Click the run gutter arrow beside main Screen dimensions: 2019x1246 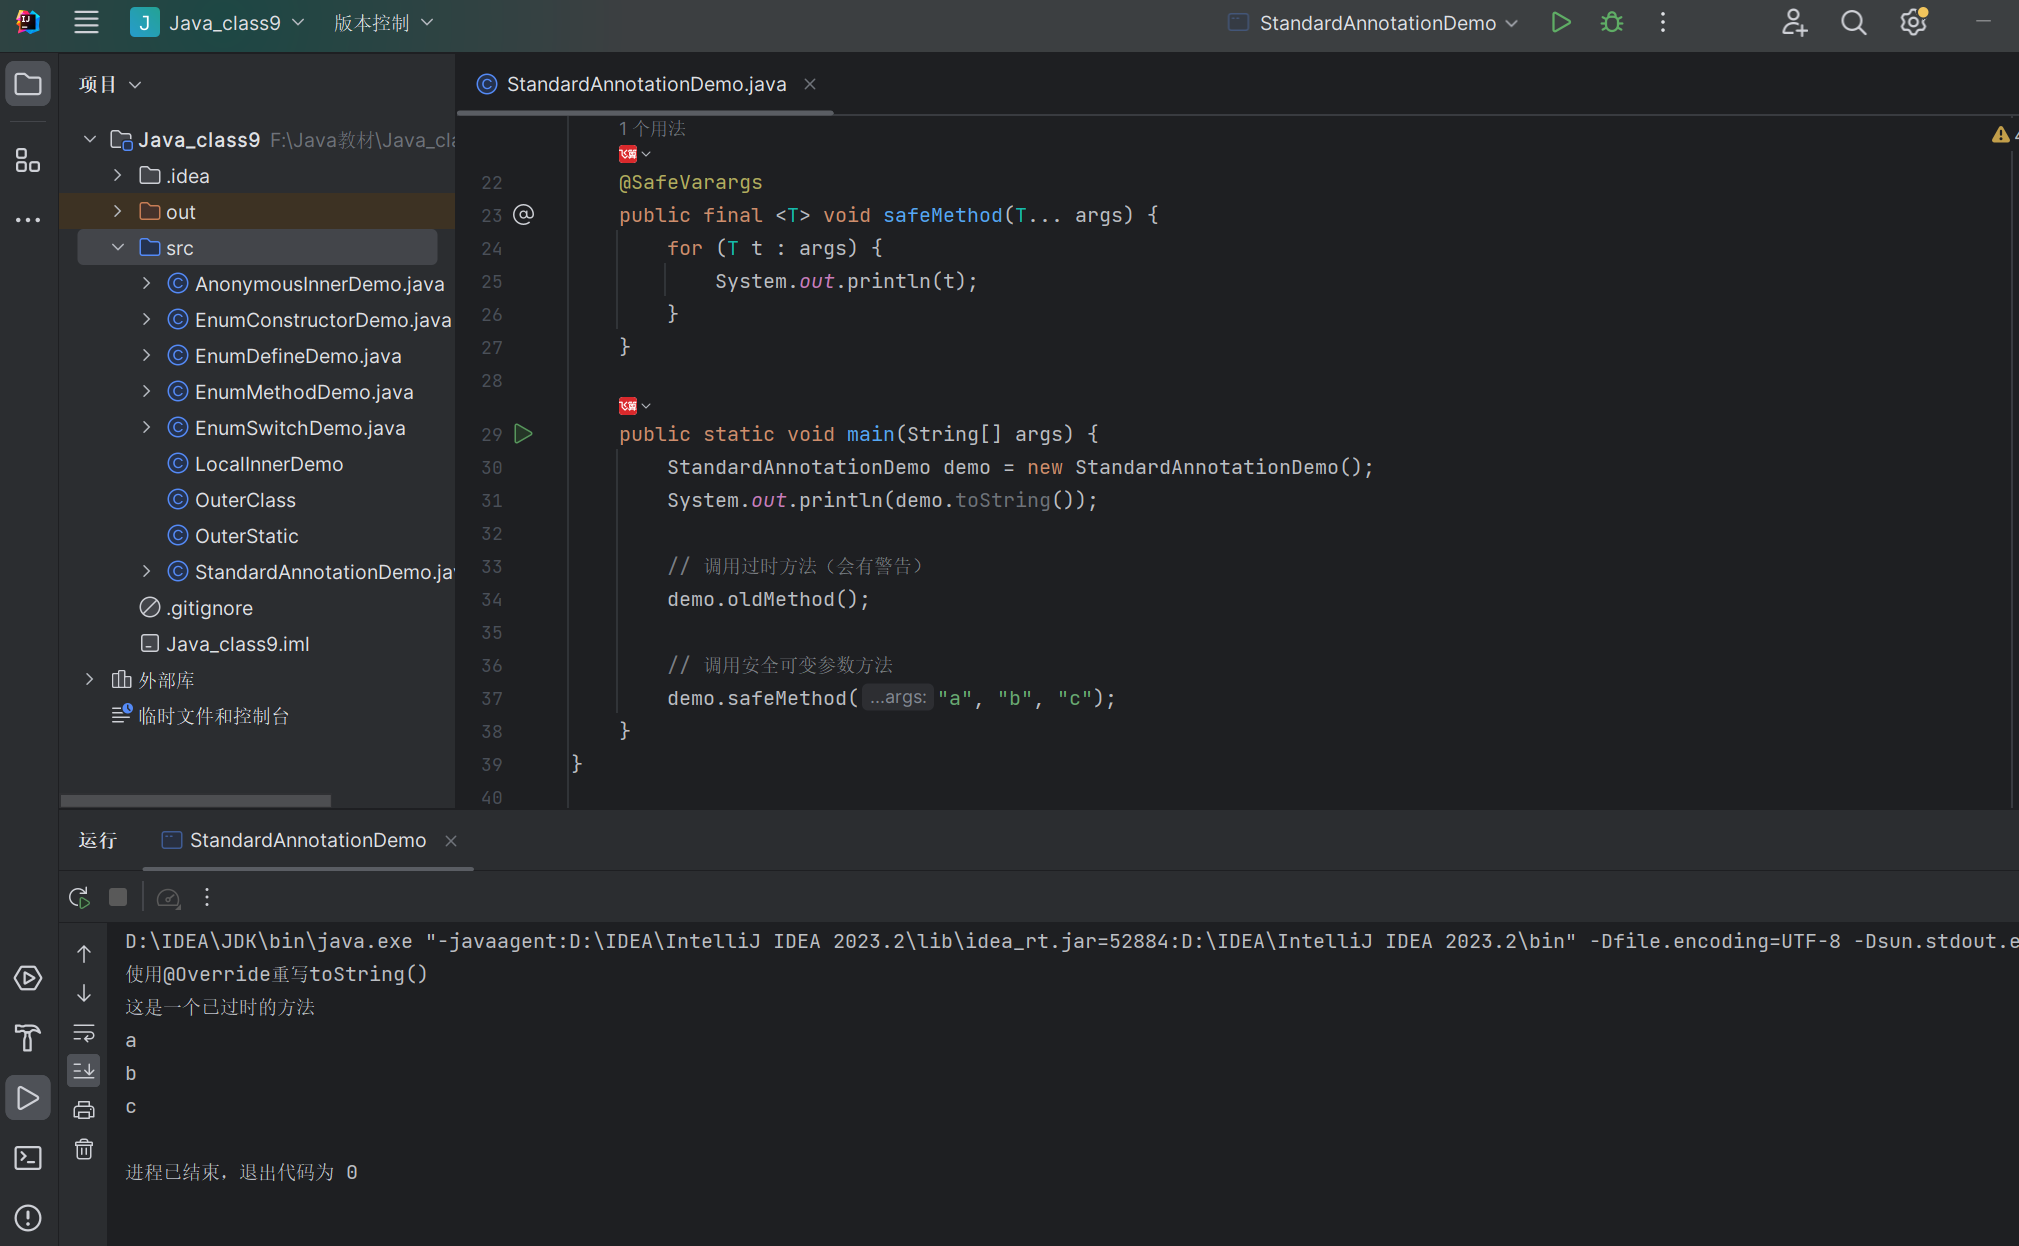[523, 434]
